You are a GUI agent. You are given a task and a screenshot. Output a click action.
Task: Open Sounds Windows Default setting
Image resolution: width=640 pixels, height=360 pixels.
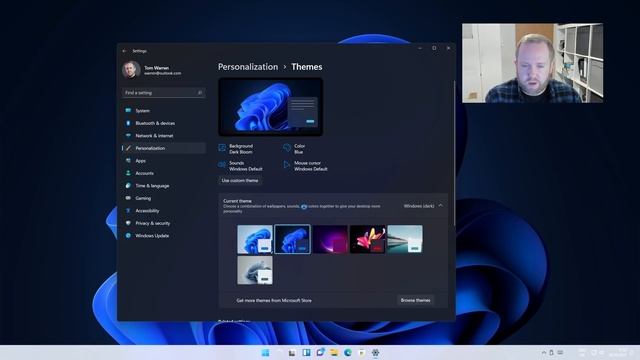tap(240, 166)
